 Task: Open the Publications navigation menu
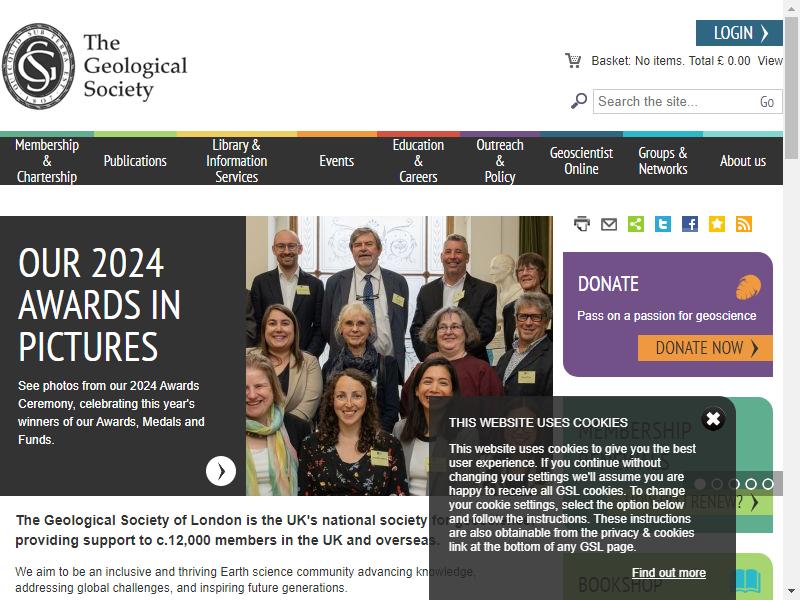pyautogui.click(x=135, y=161)
